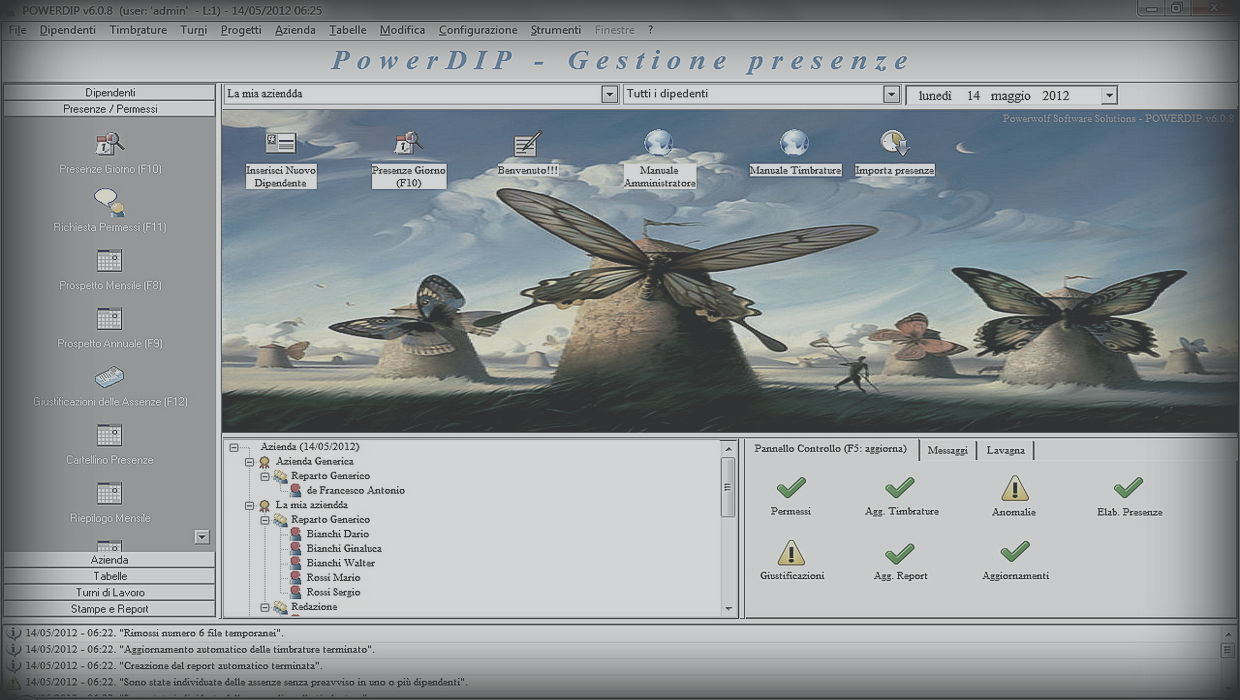Click log entry 'Aggiornamento automatico delle timbrature terminato'
This screenshot has width=1240, height=700.
[x=200, y=649]
